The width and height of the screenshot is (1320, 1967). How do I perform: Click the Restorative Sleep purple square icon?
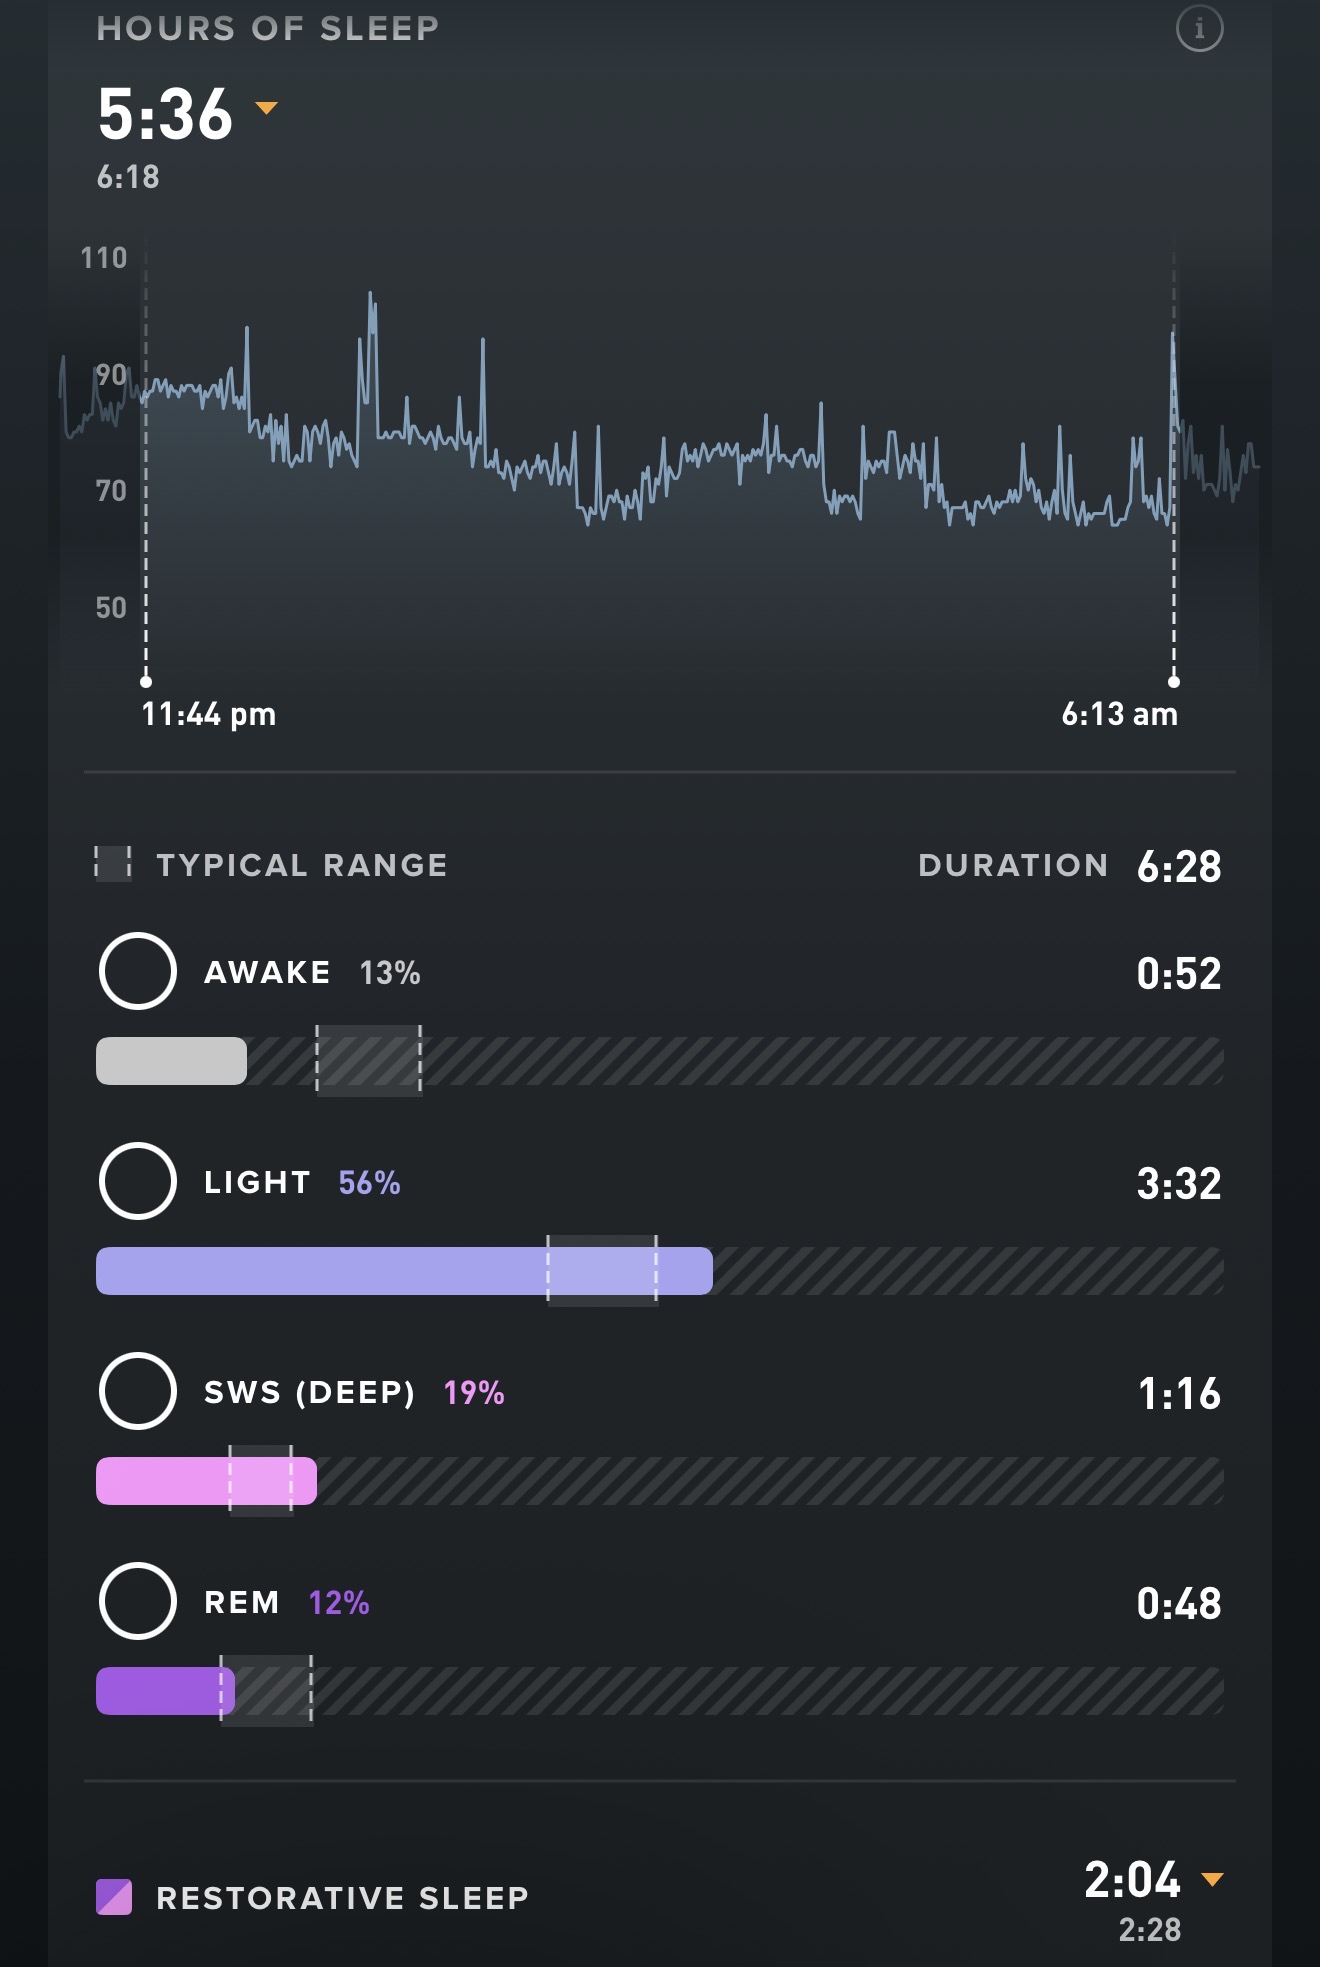click(114, 1897)
